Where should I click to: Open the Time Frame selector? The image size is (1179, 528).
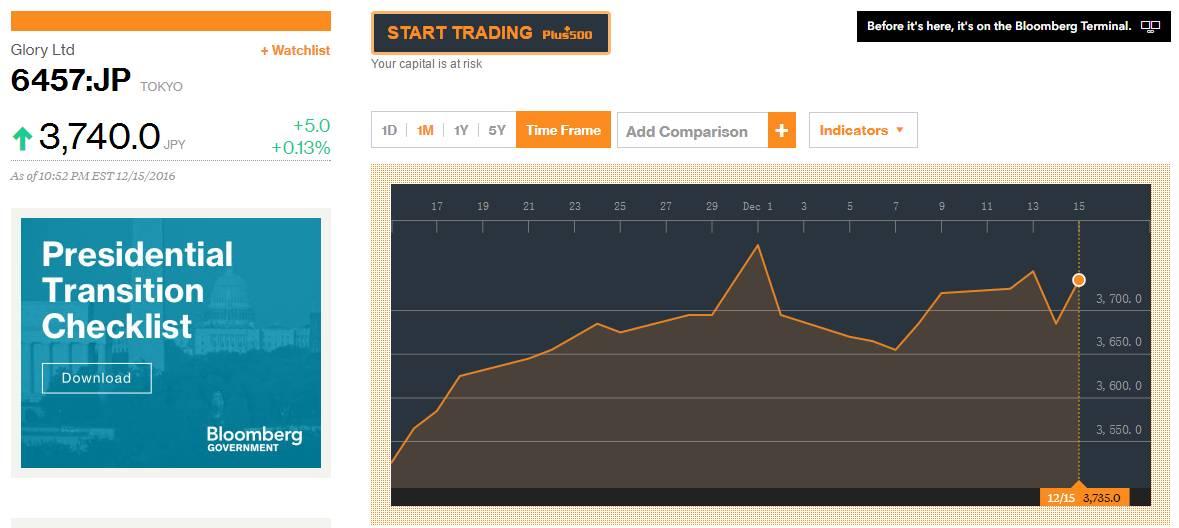563,130
